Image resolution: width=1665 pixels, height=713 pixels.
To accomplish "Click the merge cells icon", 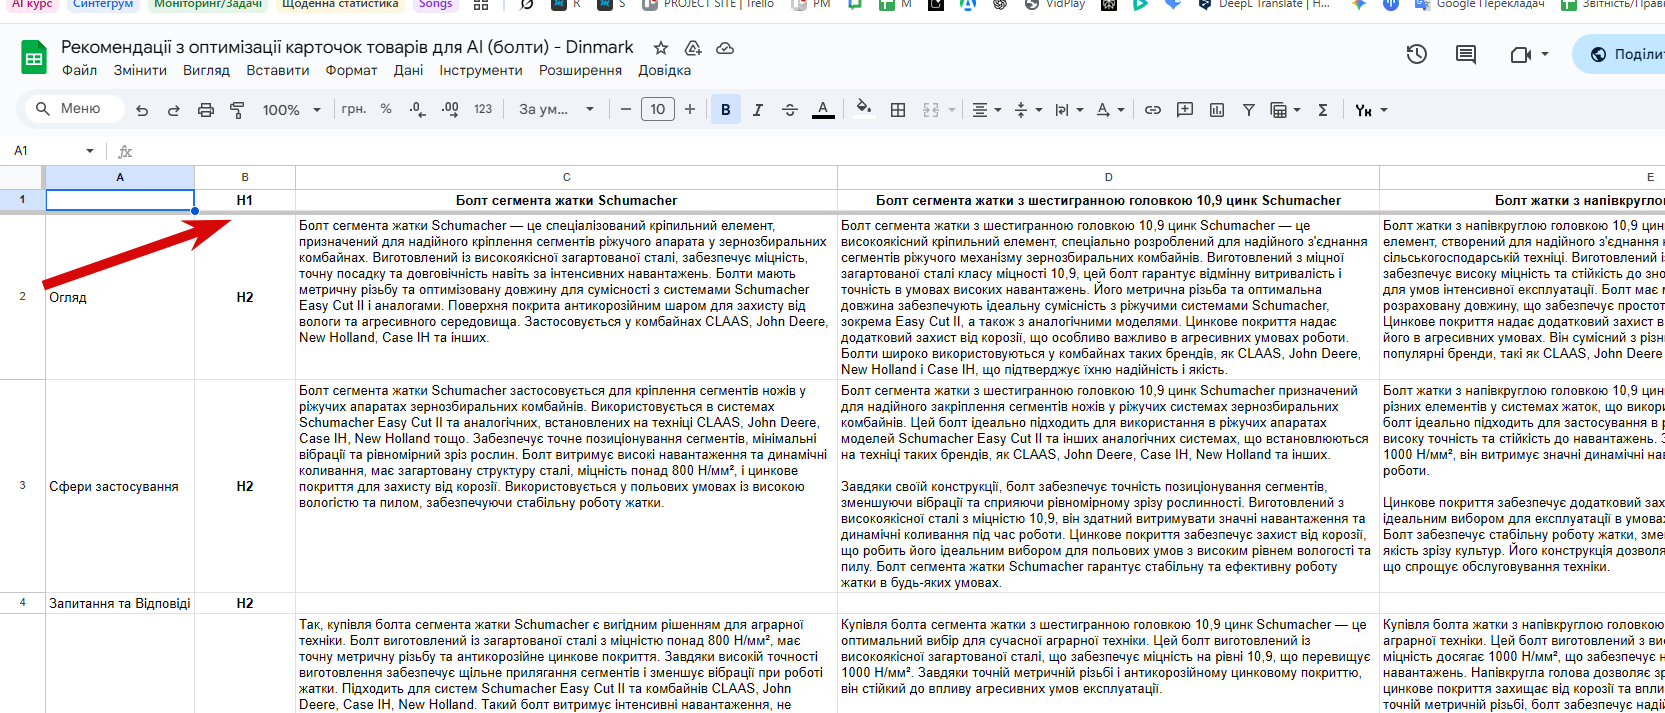I will pos(931,110).
